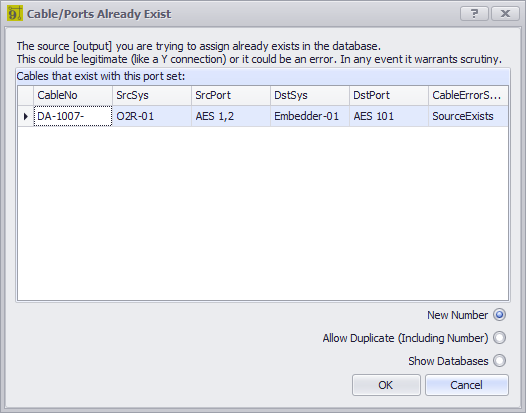Select the DA-1007- cable number cell
526x413 pixels.
pyautogui.click(x=73, y=116)
